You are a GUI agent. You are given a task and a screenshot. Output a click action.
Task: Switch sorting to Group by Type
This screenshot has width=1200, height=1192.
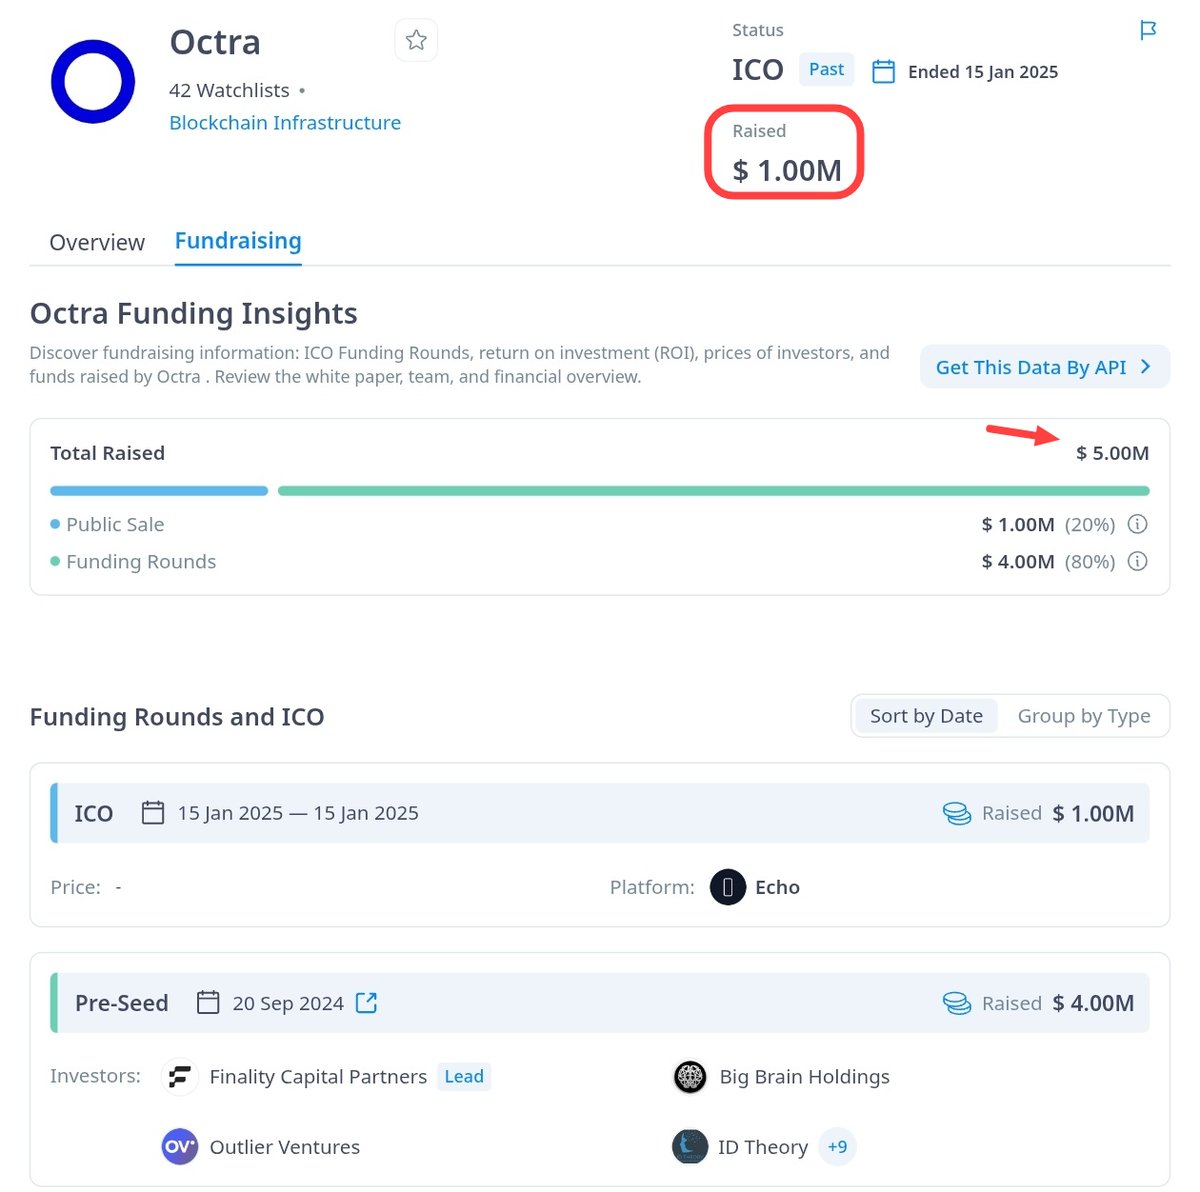[1084, 716]
